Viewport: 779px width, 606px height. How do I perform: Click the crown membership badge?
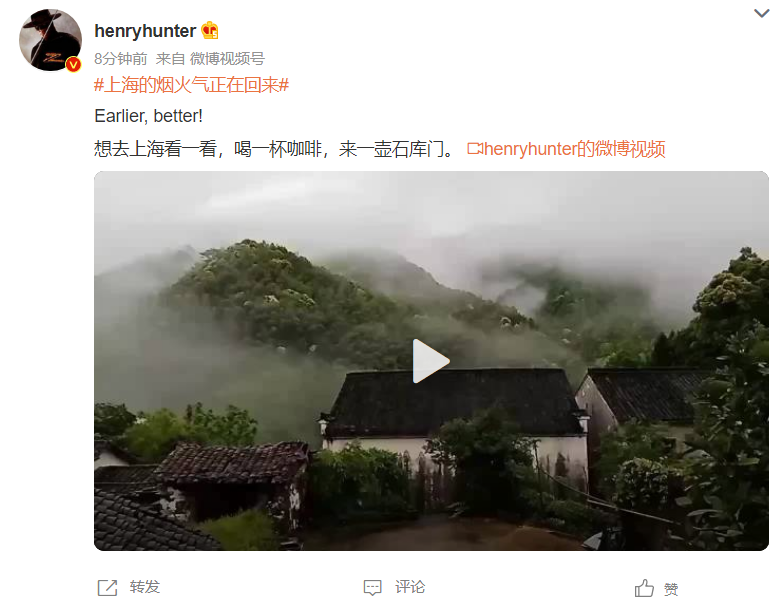pyautogui.click(x=210, y=30)
